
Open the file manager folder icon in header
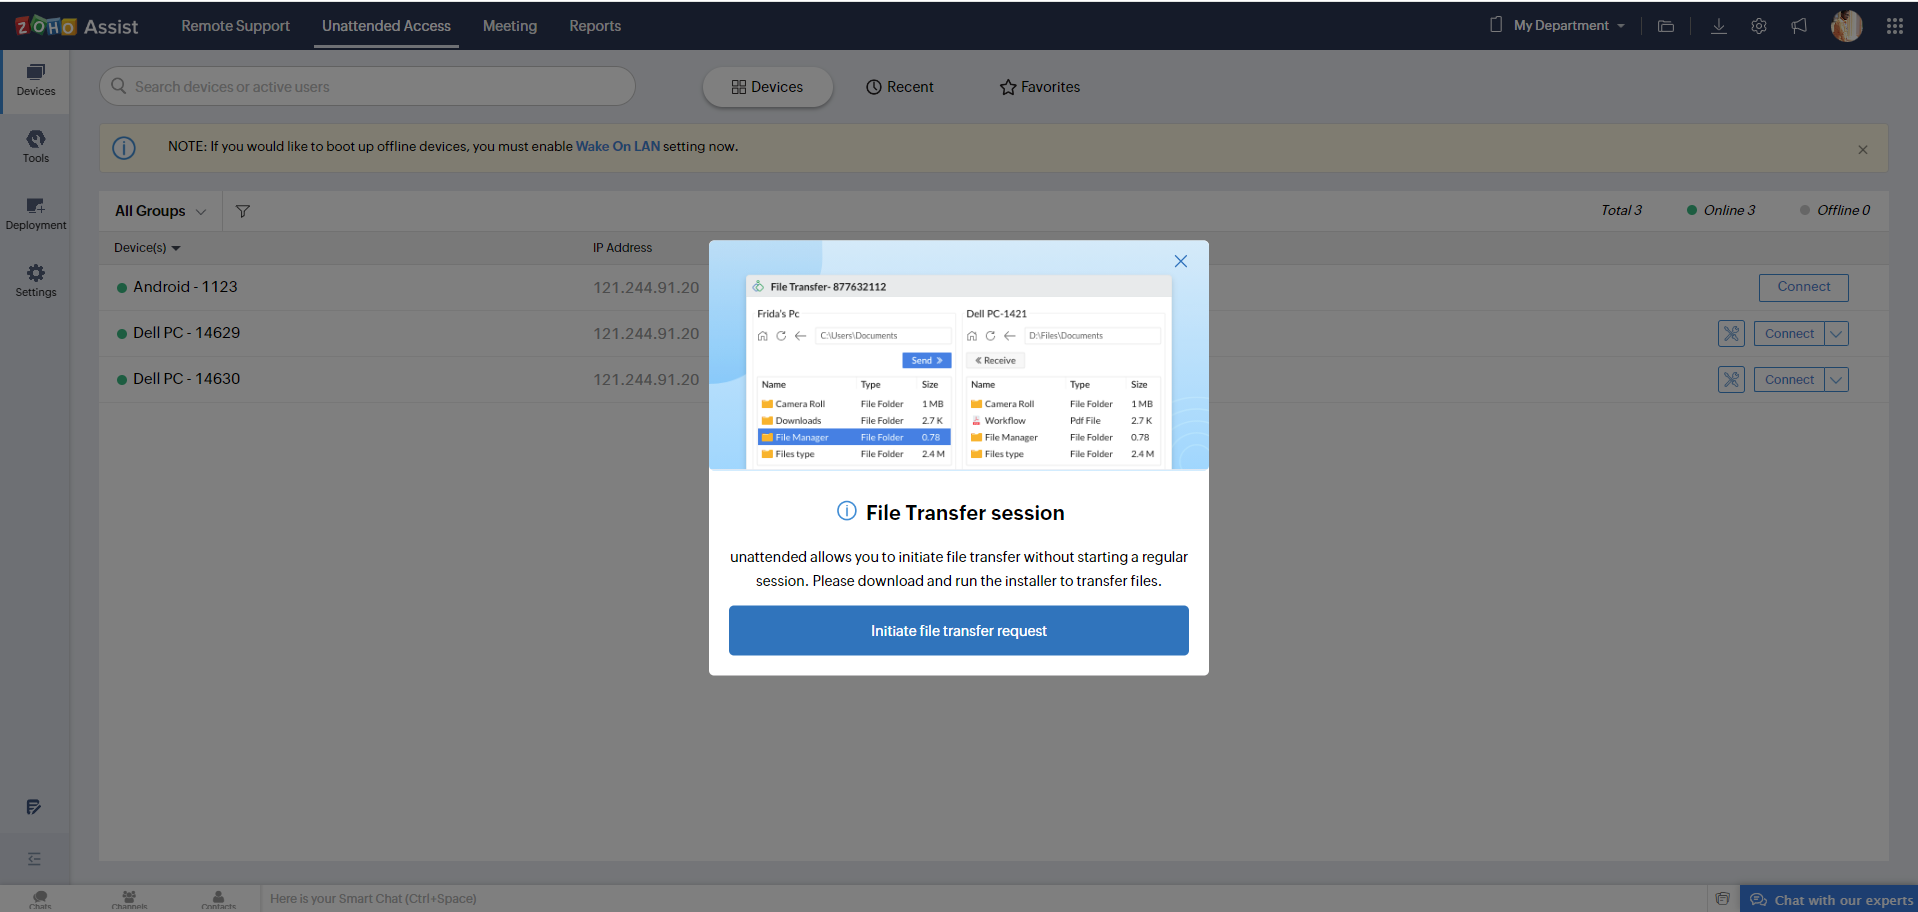coord(1665,26)
